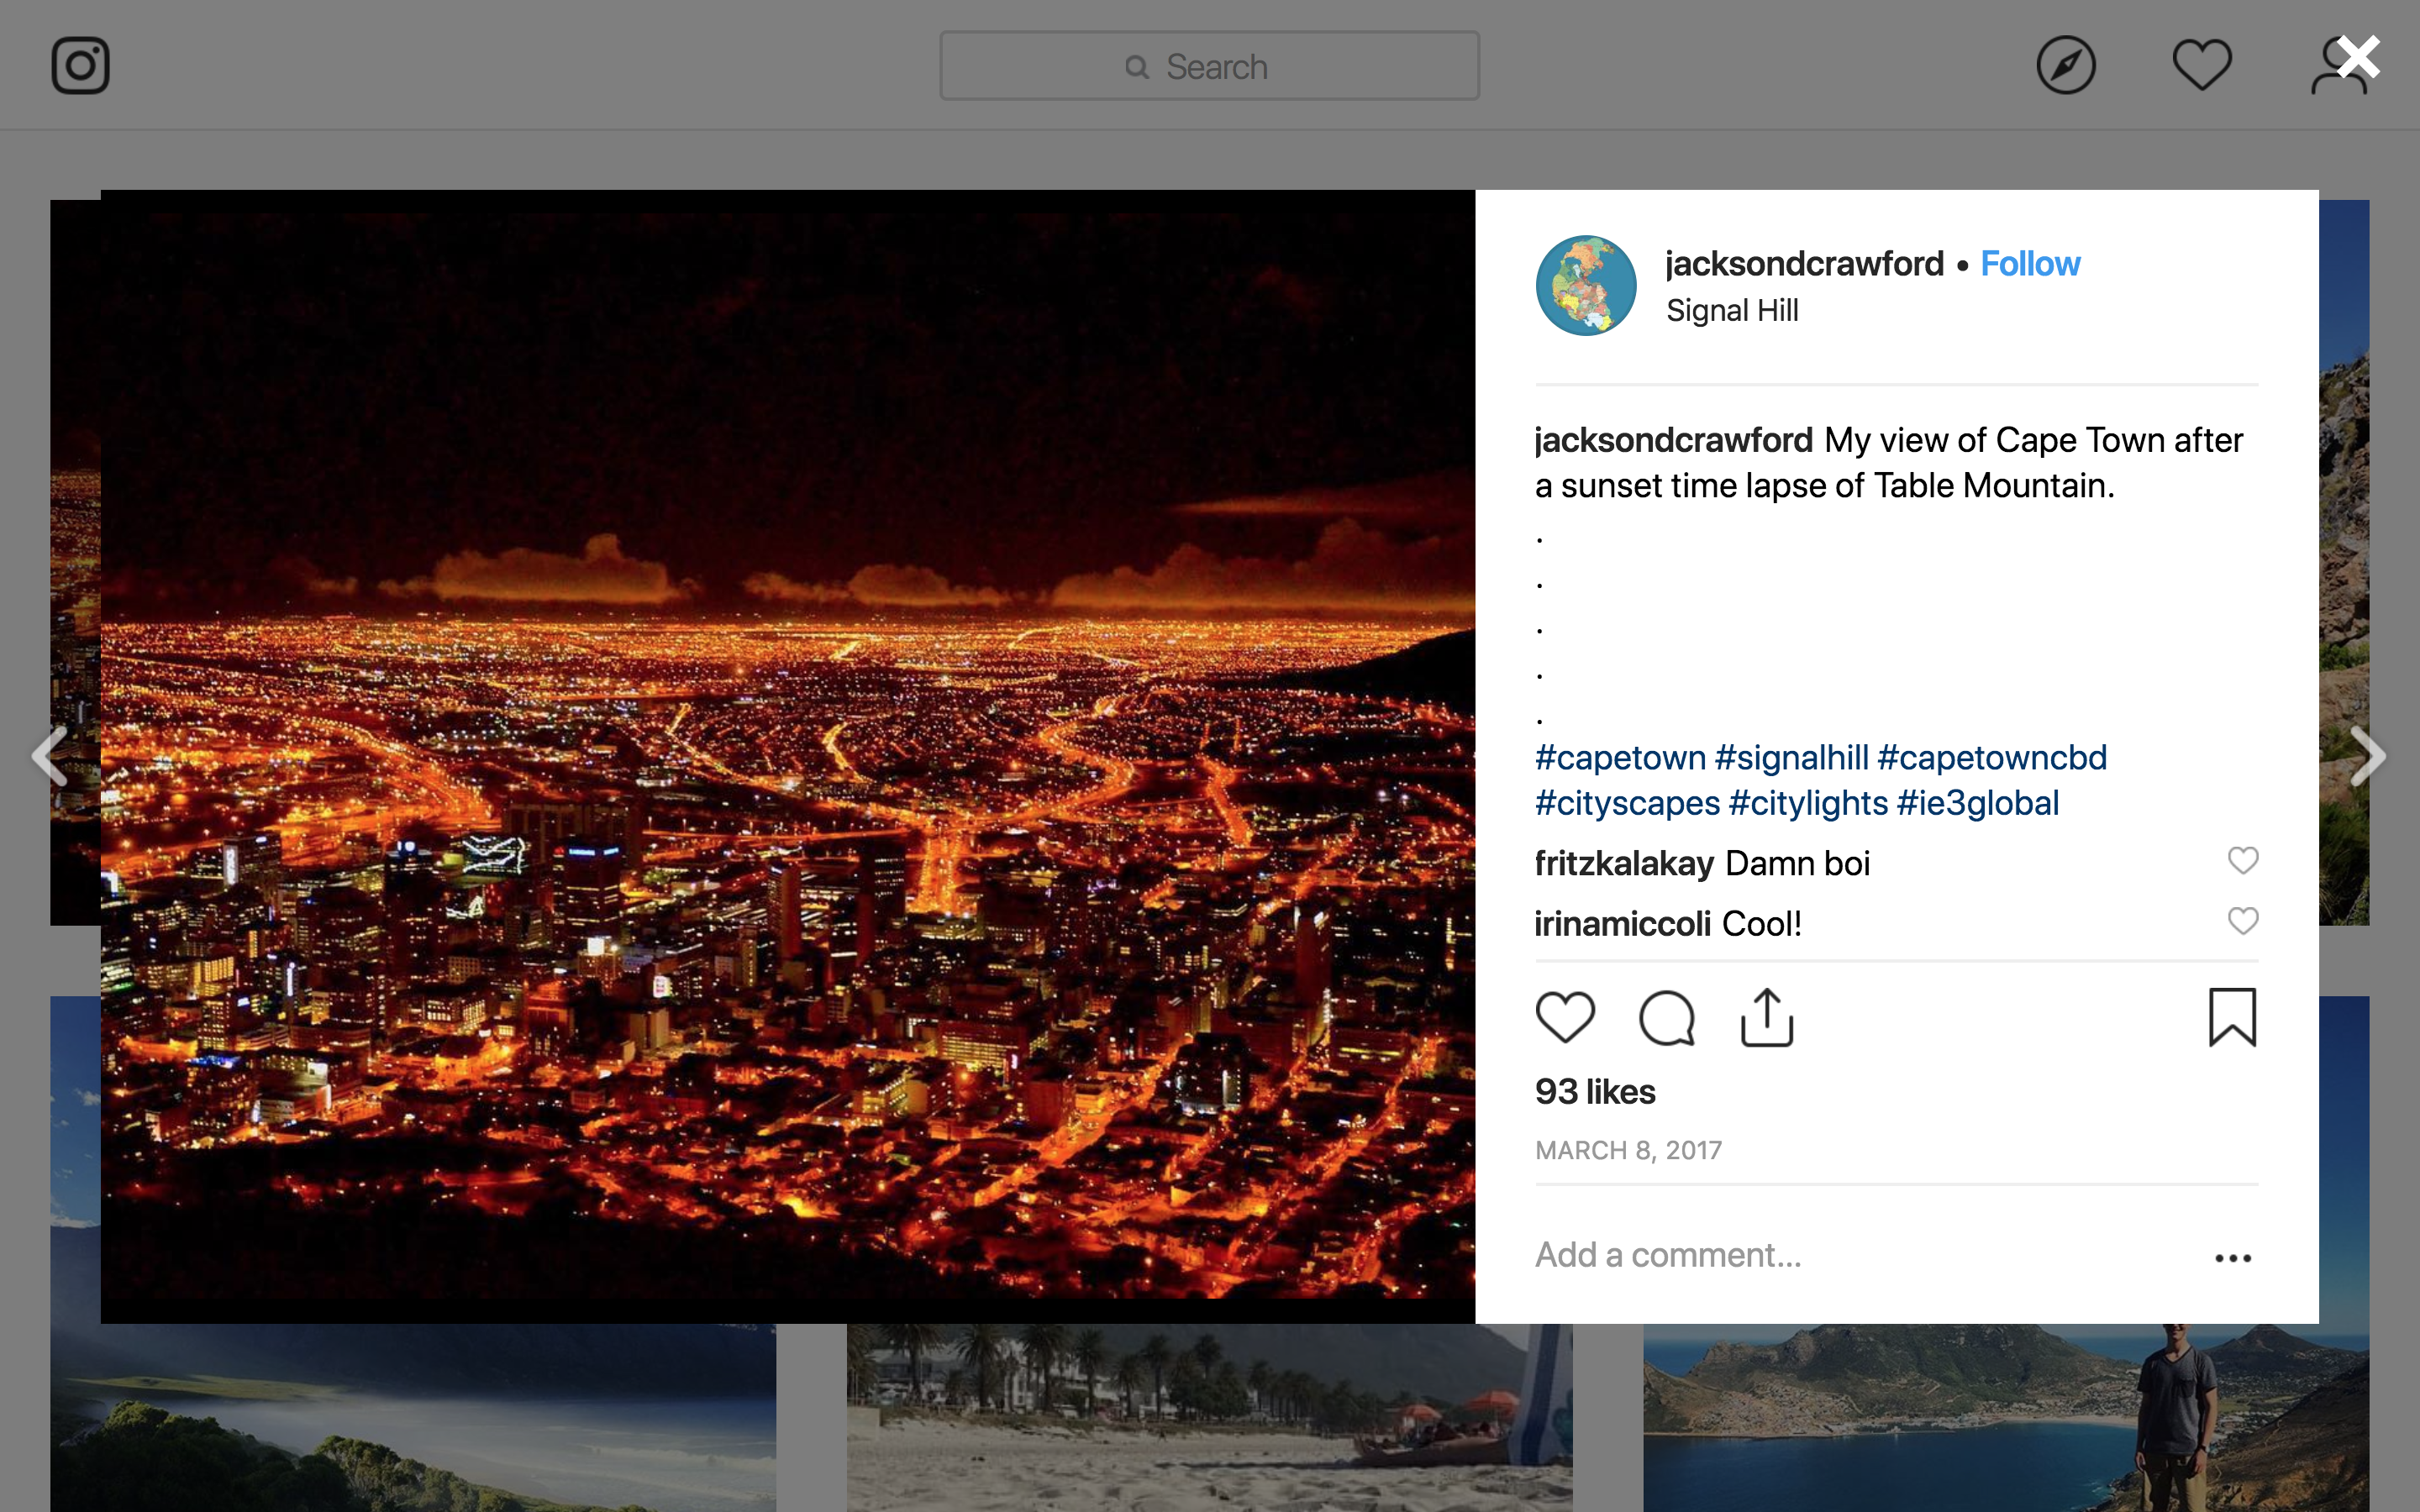
Task: Go to previous post with left arrow
Action: coord(50,756)
